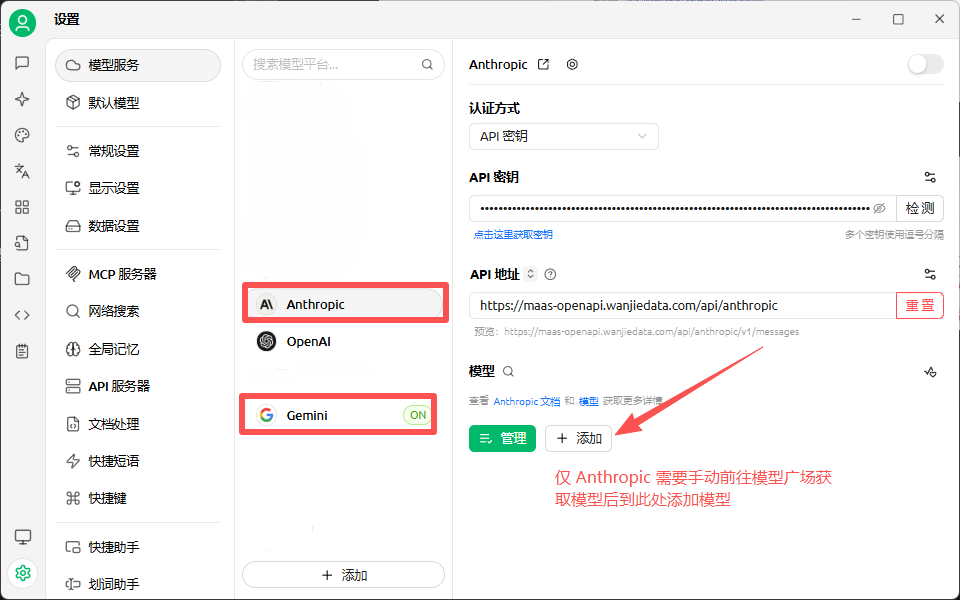This screenshot has width=960, height=600.
Task: Click the help icon beside API 地址
Action: (x=550, y=274)
